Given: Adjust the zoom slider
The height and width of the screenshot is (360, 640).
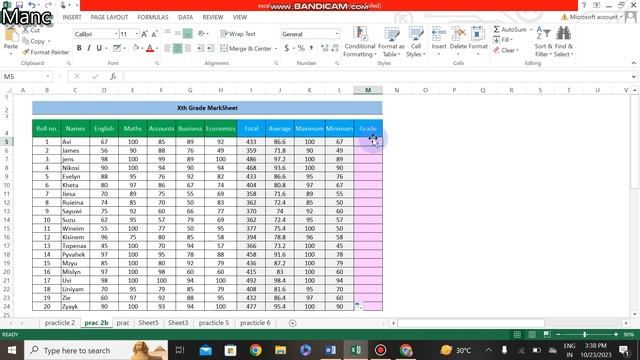Looking at the screenshot, I should pyautogui.click(x=584, y=334).
